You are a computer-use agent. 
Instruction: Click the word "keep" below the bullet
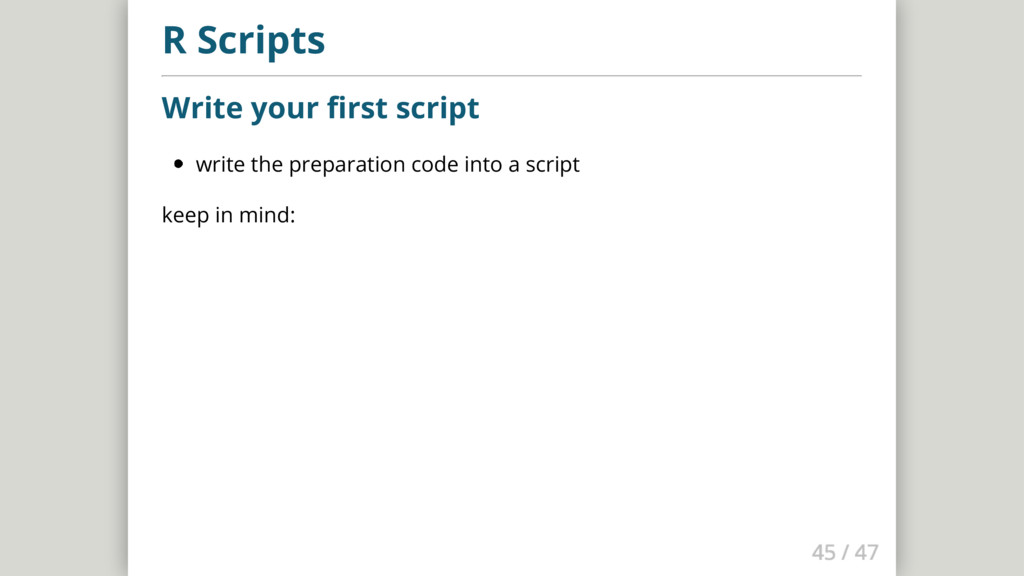click(x=183, y=215)
